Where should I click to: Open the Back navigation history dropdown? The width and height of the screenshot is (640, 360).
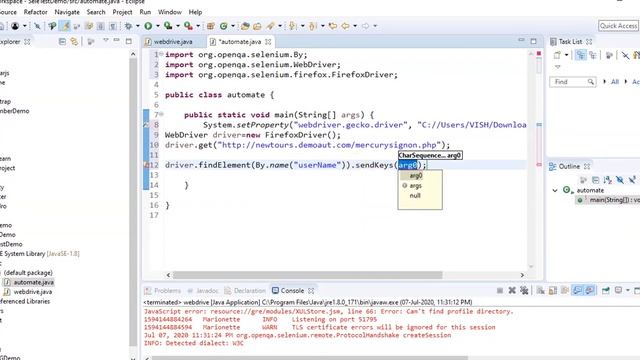[355, 26]
